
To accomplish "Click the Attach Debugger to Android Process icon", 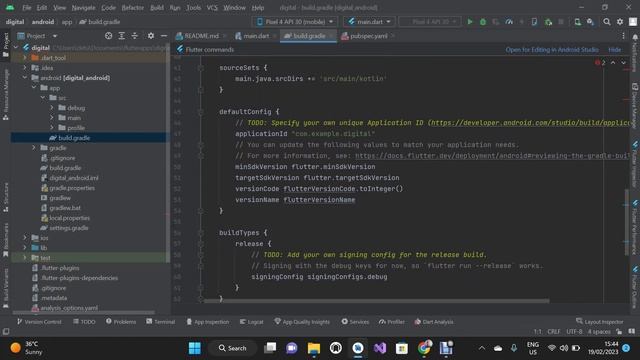I will coord(548,22).
